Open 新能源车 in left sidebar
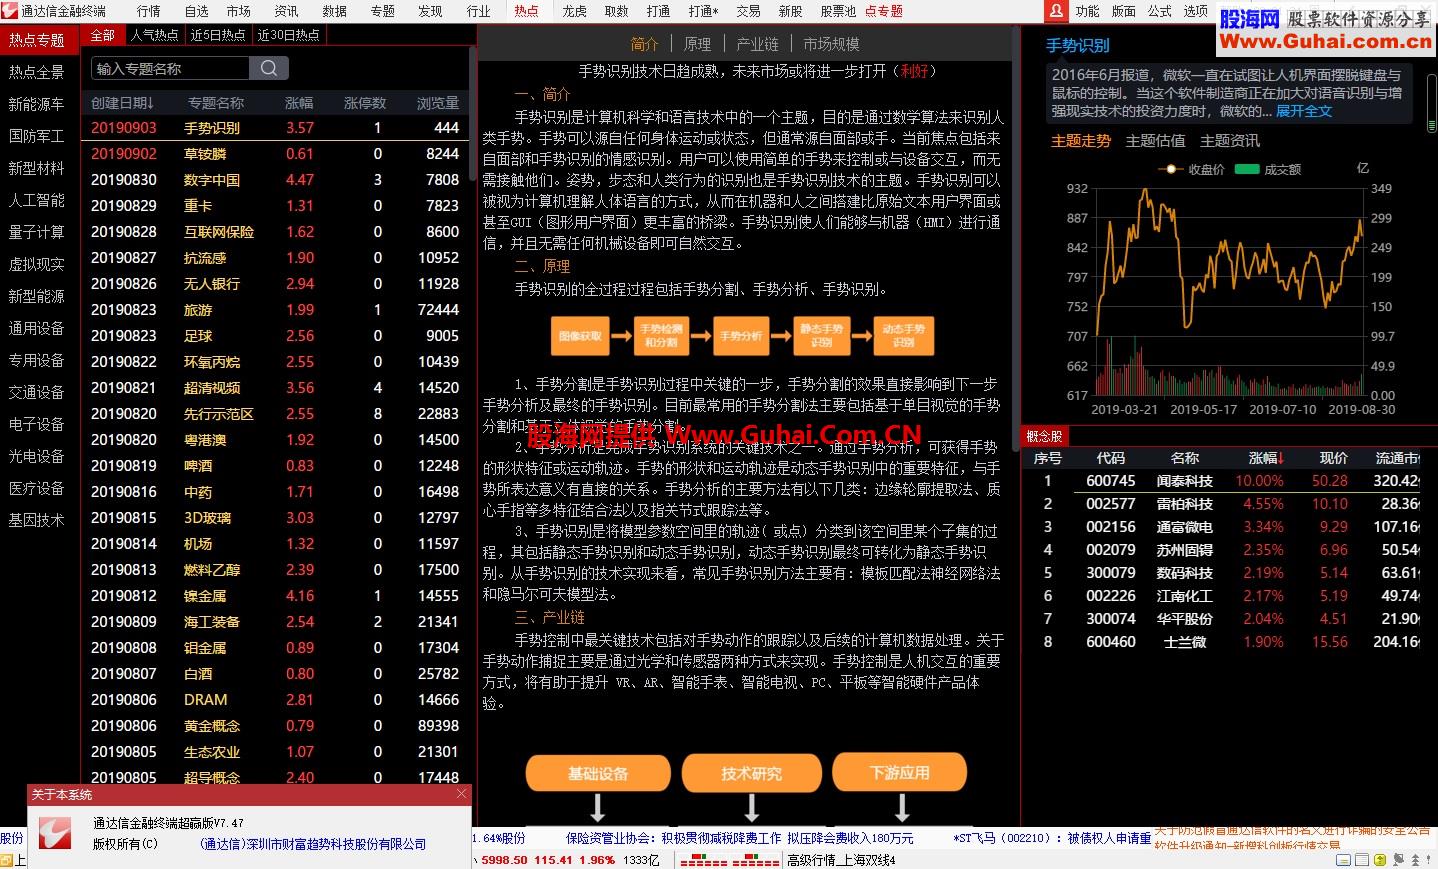Screen dimensions: 1438x869 36,104
